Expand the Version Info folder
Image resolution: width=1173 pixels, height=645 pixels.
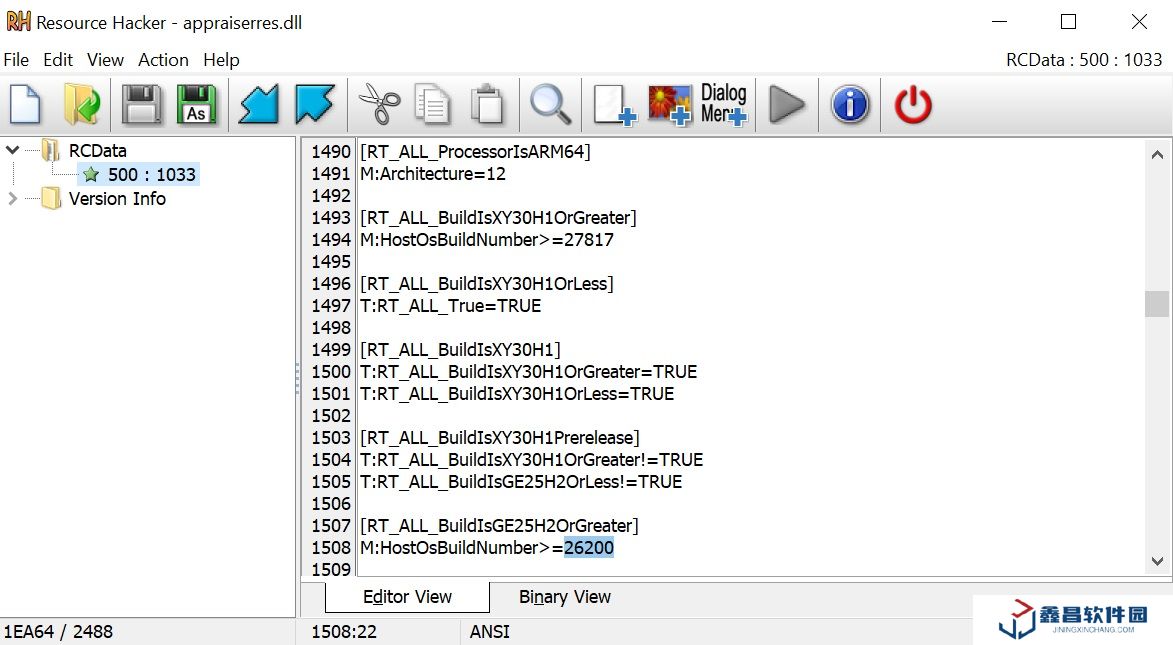click(13, 199)
